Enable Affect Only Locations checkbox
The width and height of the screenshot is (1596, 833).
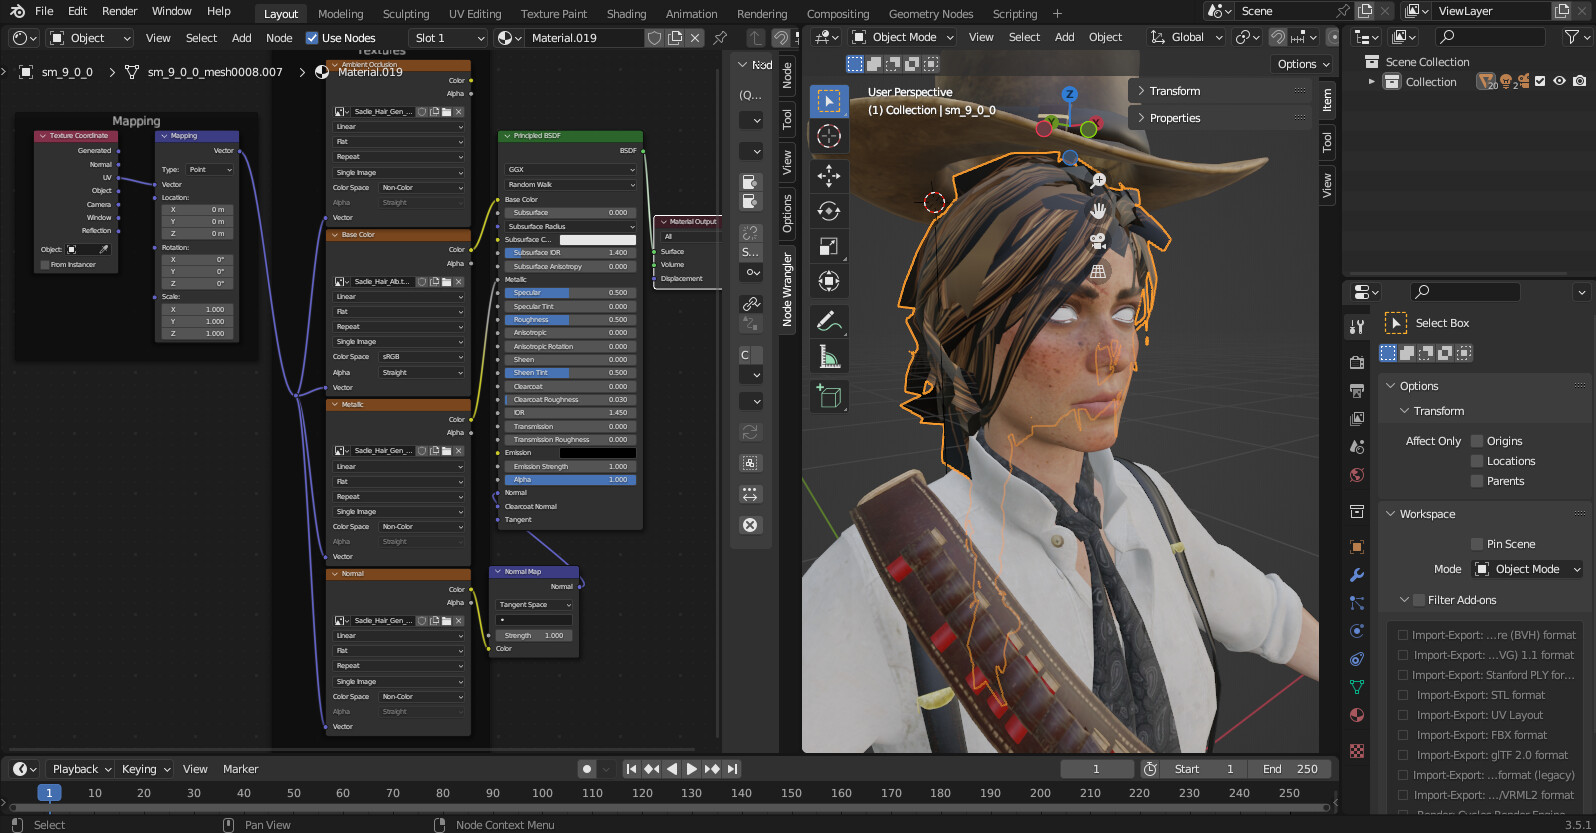pyautogui.click(x=1476, y=461)
